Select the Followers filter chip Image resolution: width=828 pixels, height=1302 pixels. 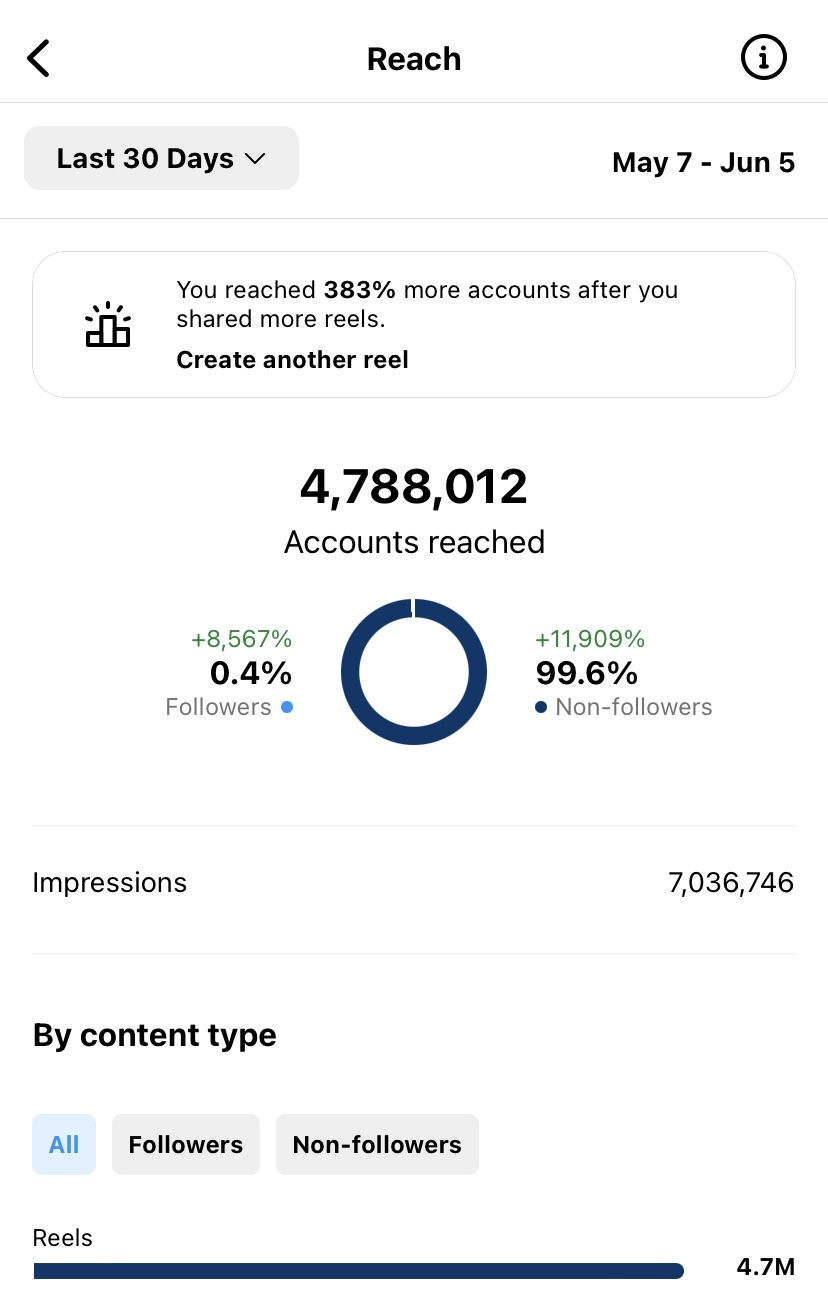click(186, 1144)
